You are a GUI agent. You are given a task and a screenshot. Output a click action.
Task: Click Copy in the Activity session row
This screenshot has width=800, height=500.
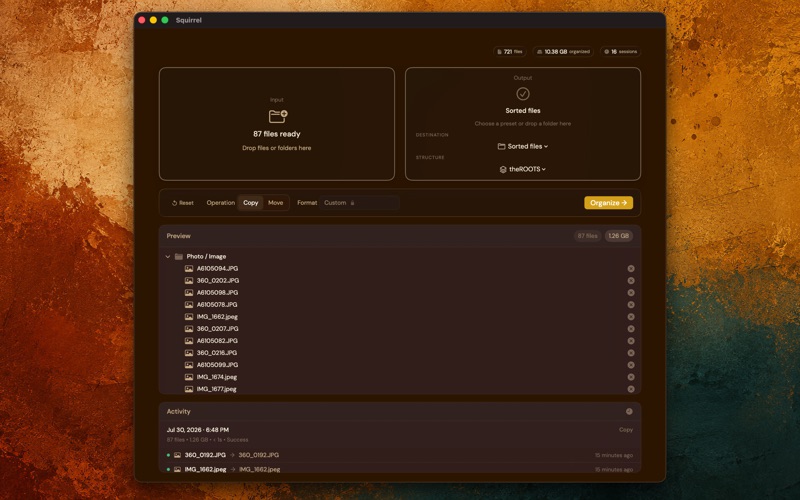tap(626, 430)
